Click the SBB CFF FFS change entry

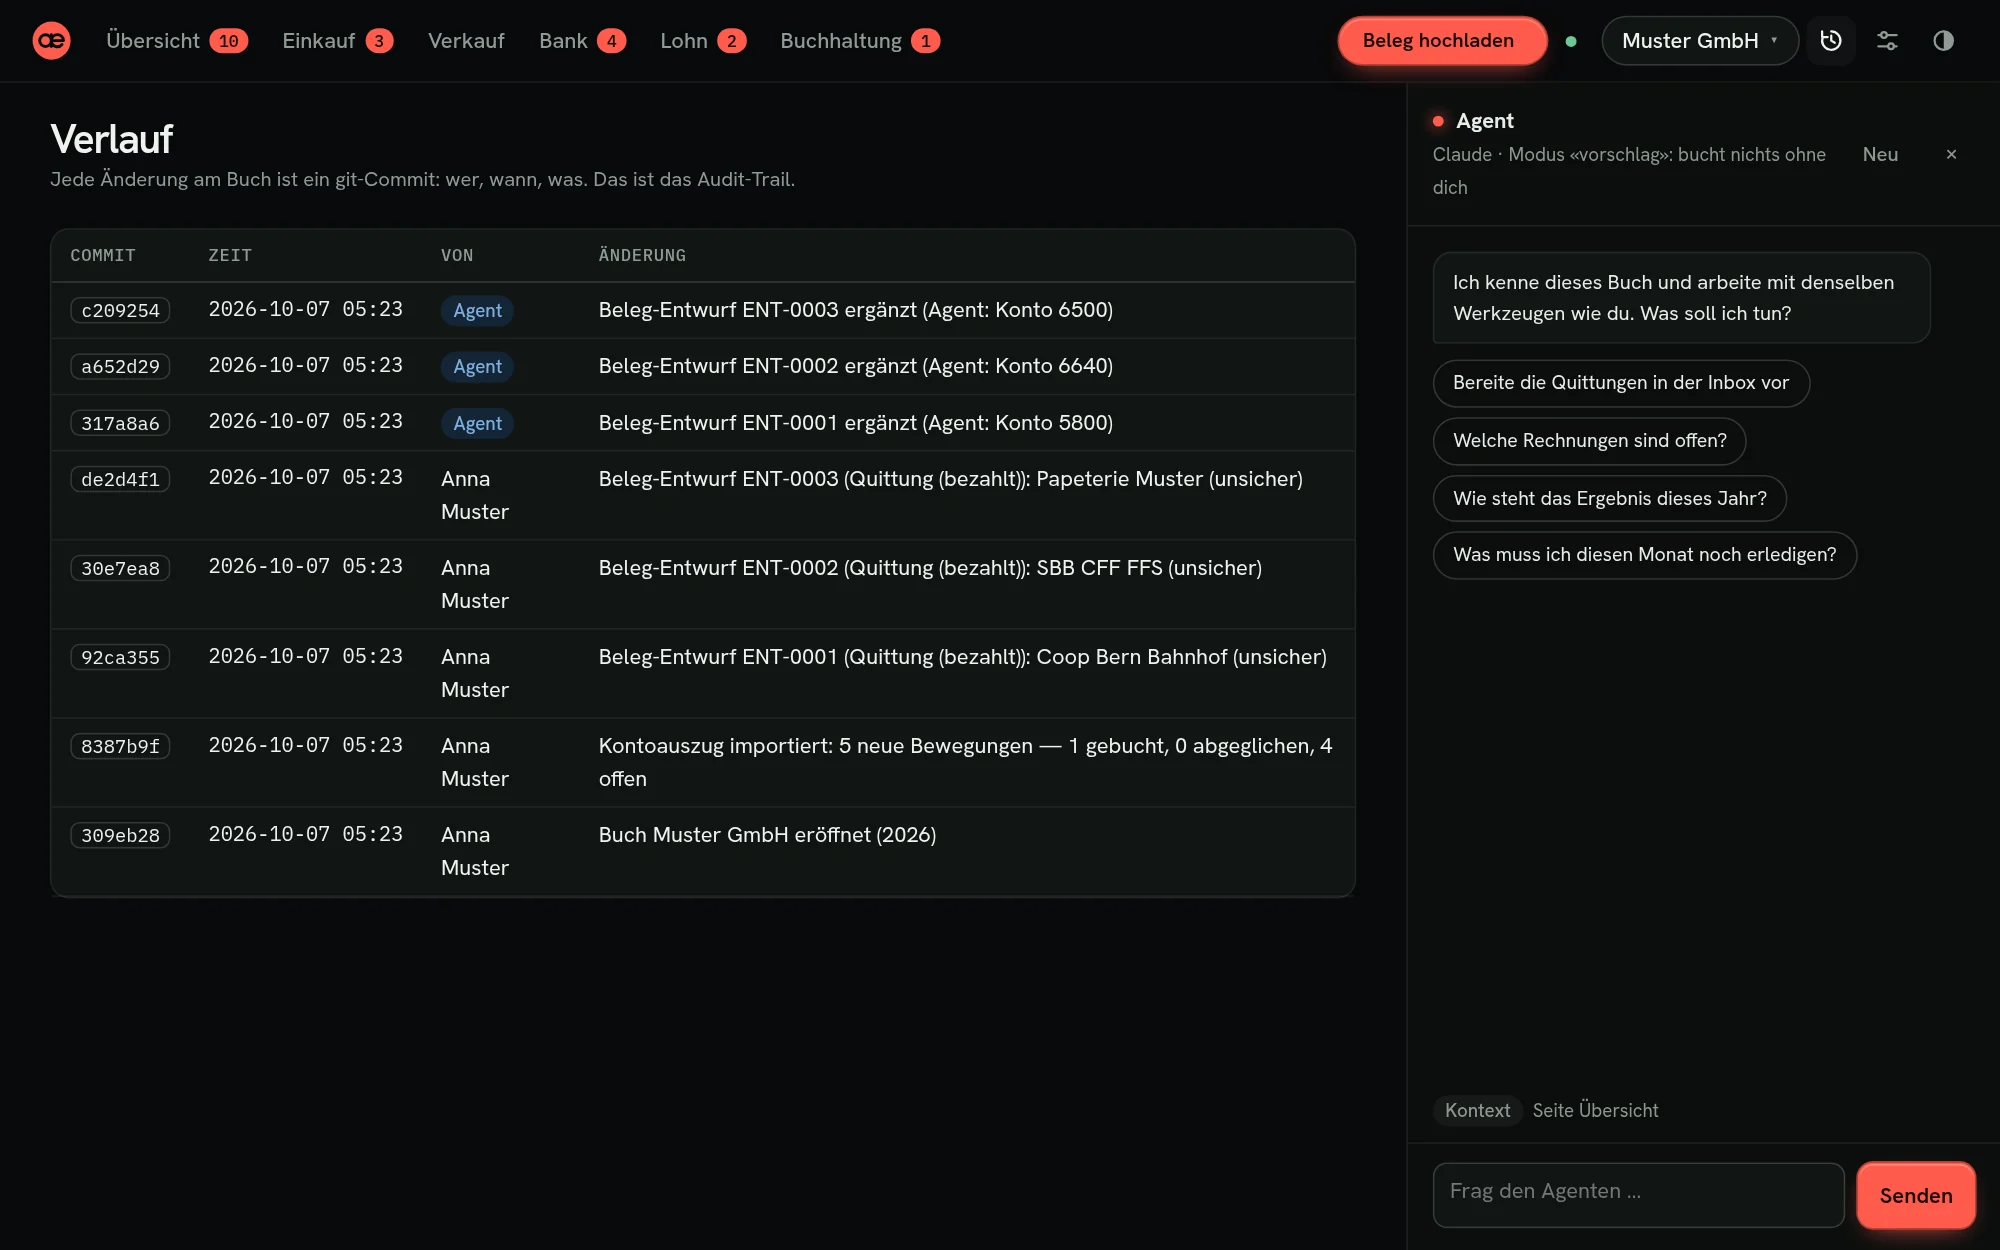pyautogui.click(x=930, y=568)
